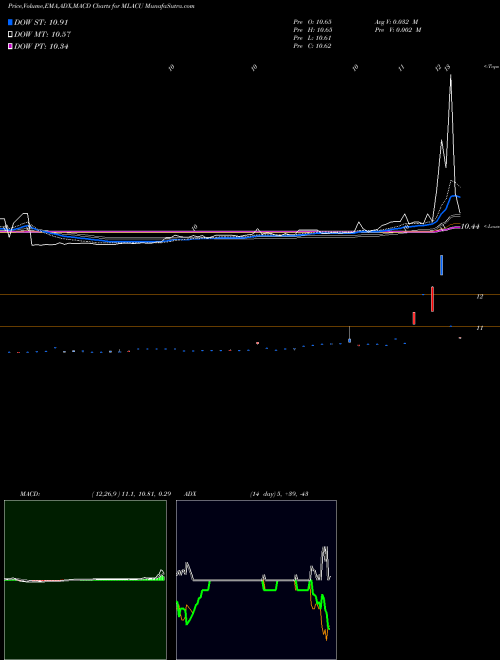Click the '12' price axis label
500x660 pixels.
click(479, 297)
